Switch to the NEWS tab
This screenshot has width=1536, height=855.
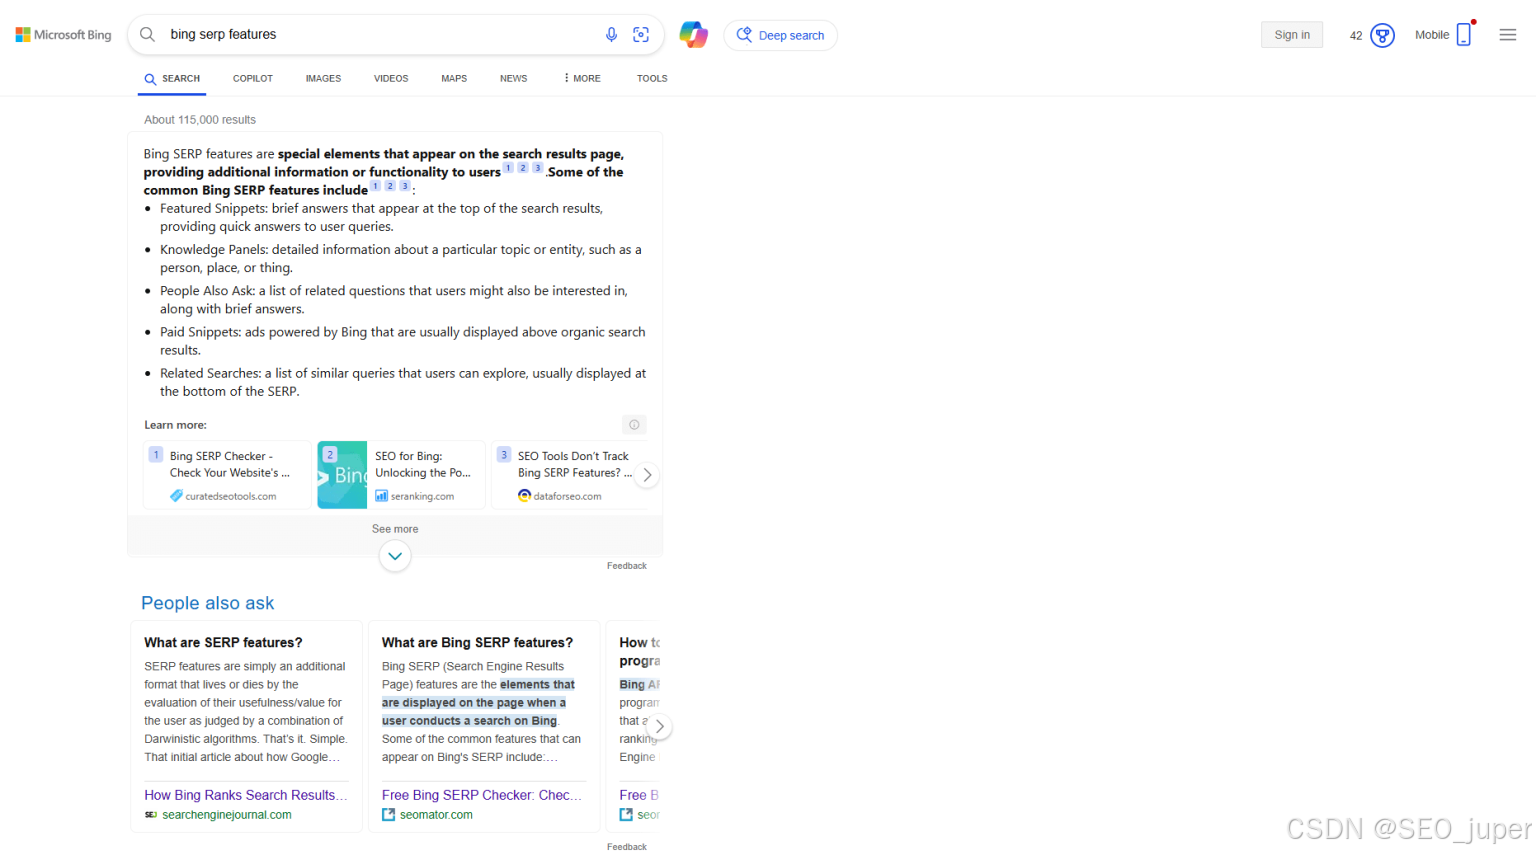pos(513,78)
